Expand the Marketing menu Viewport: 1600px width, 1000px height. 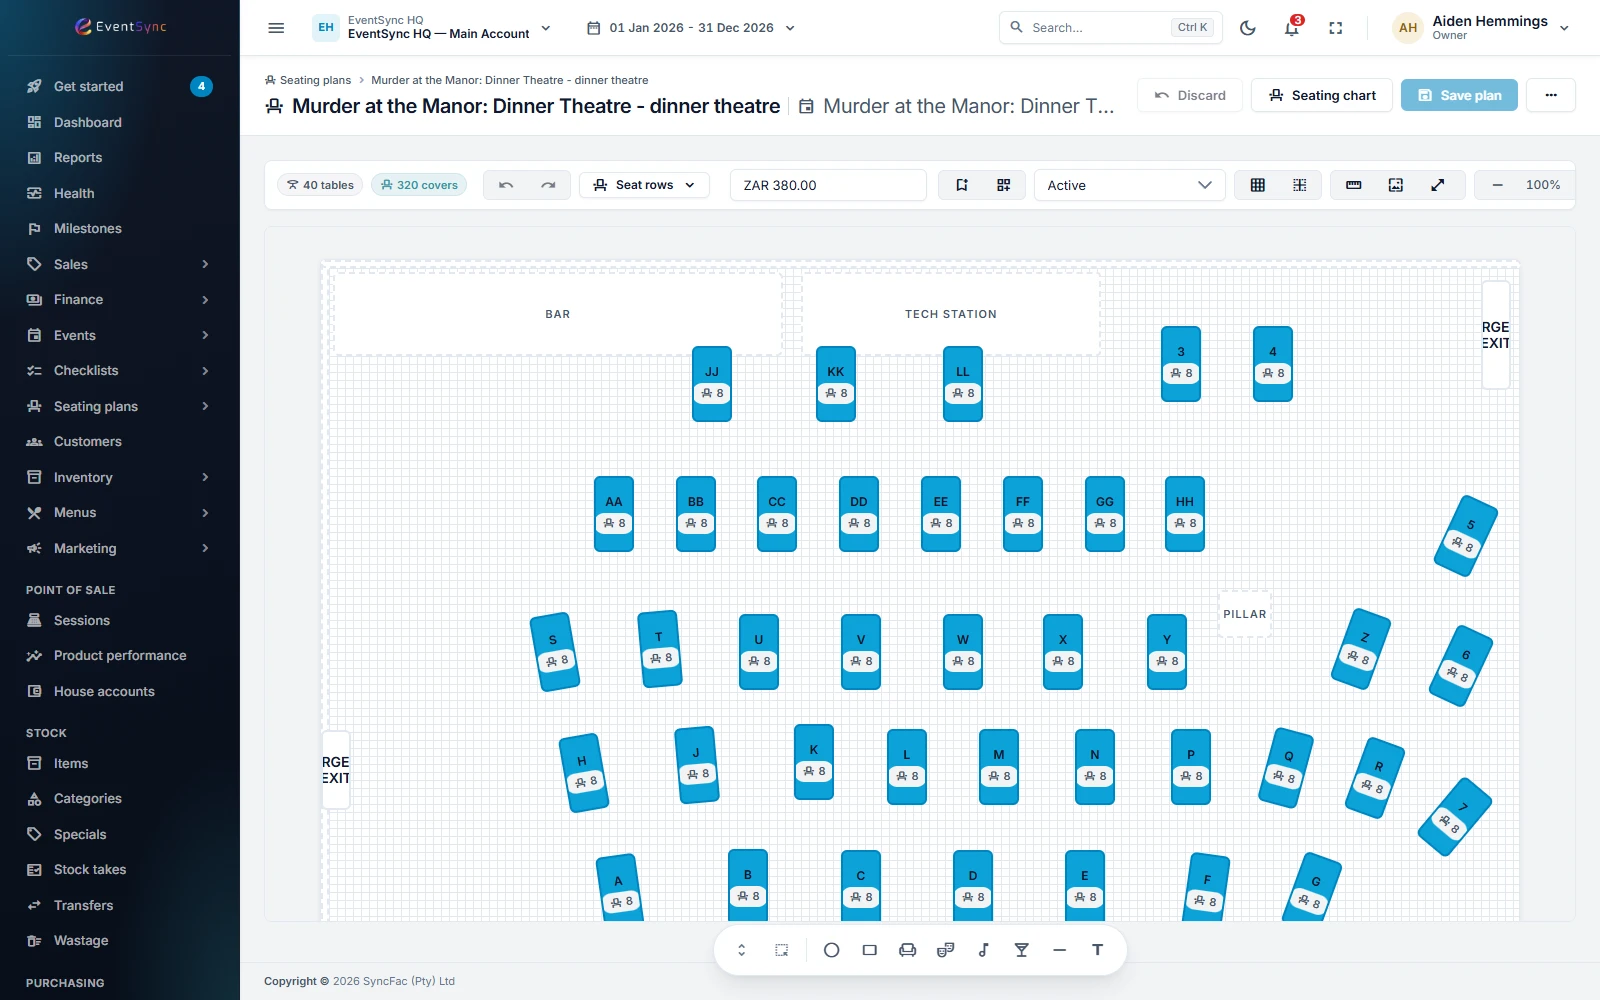point(120,548)
